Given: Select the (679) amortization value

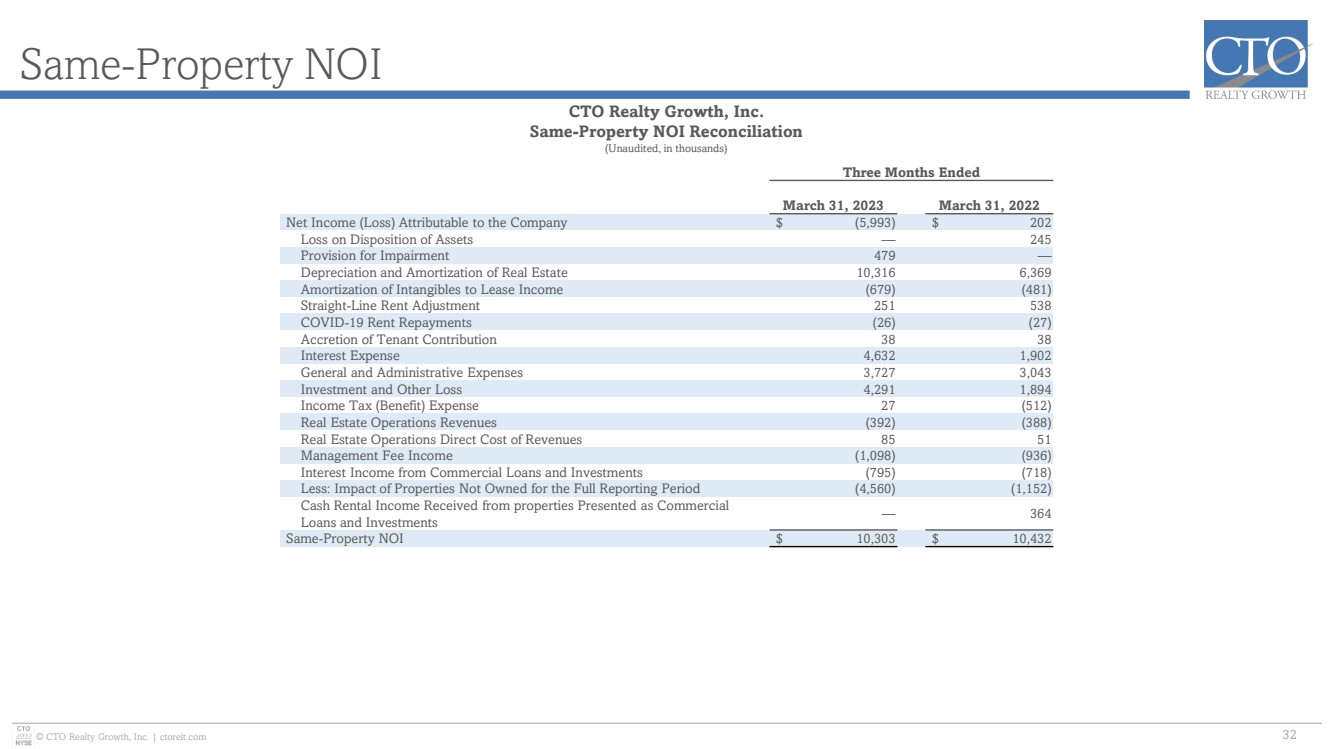Looking at the screenshot, I should tap(880, 290).
